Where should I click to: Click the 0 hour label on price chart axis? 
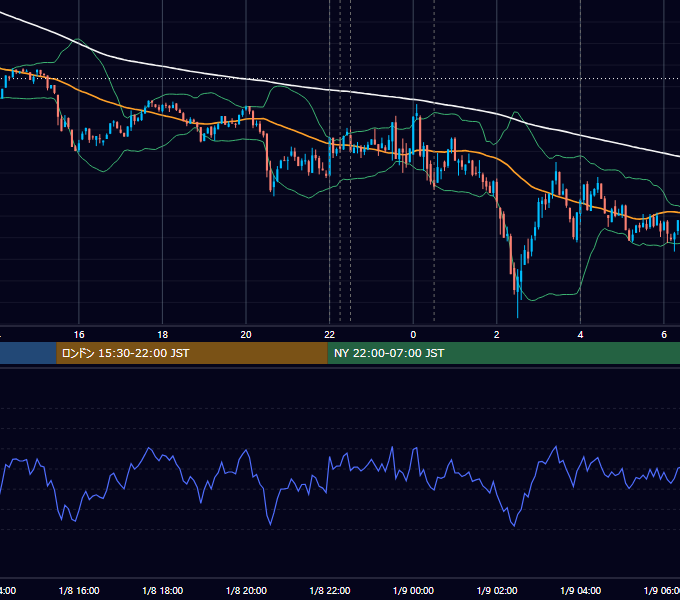[413, 335]
